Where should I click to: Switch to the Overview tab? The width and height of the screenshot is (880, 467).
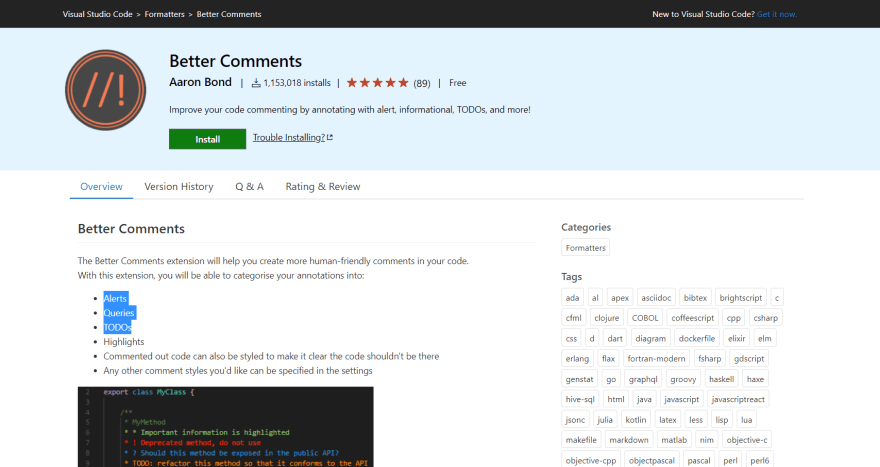pos(101,186)
